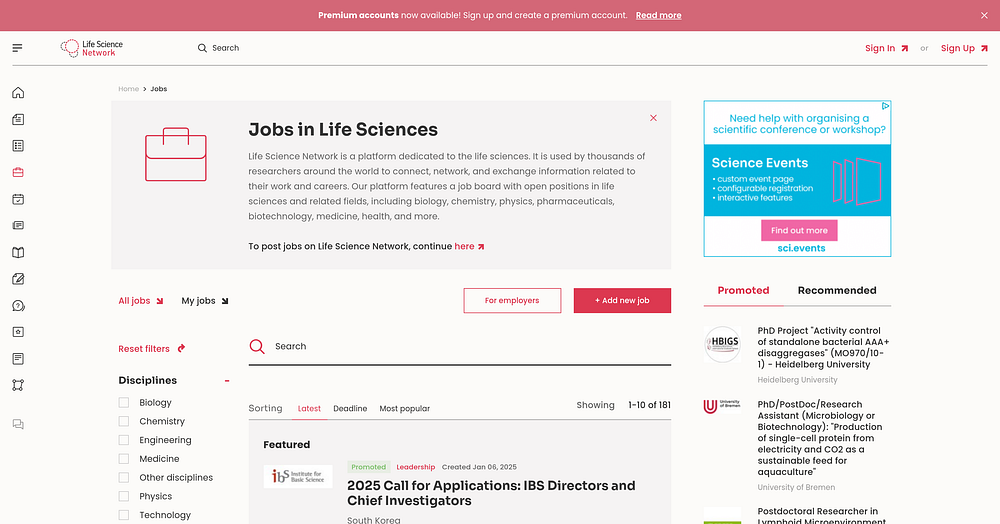Viewport: 1000px width, 524px height.
Task: Open the calendar events sidebar icon
Action: (x=18, y=199)
